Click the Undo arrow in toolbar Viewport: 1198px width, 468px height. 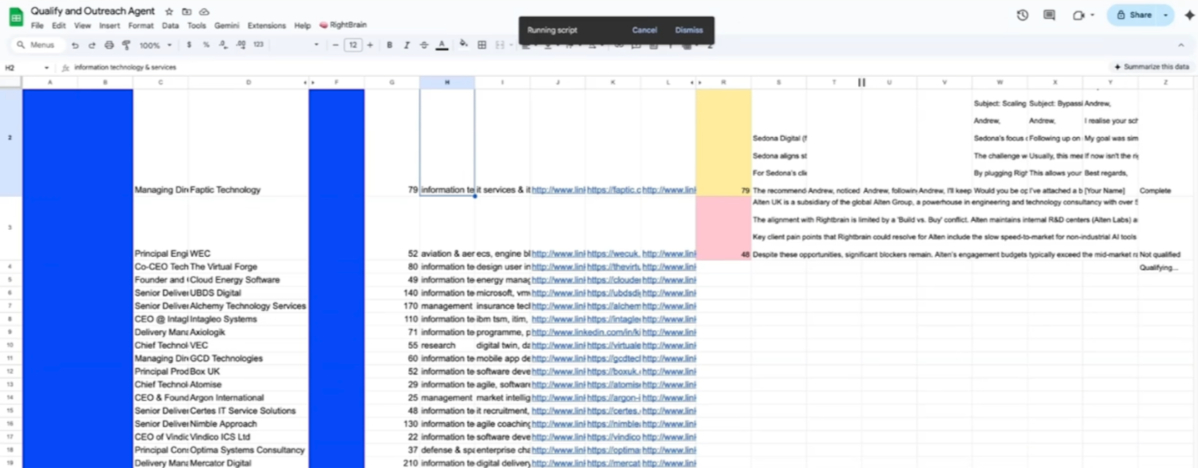75,45
